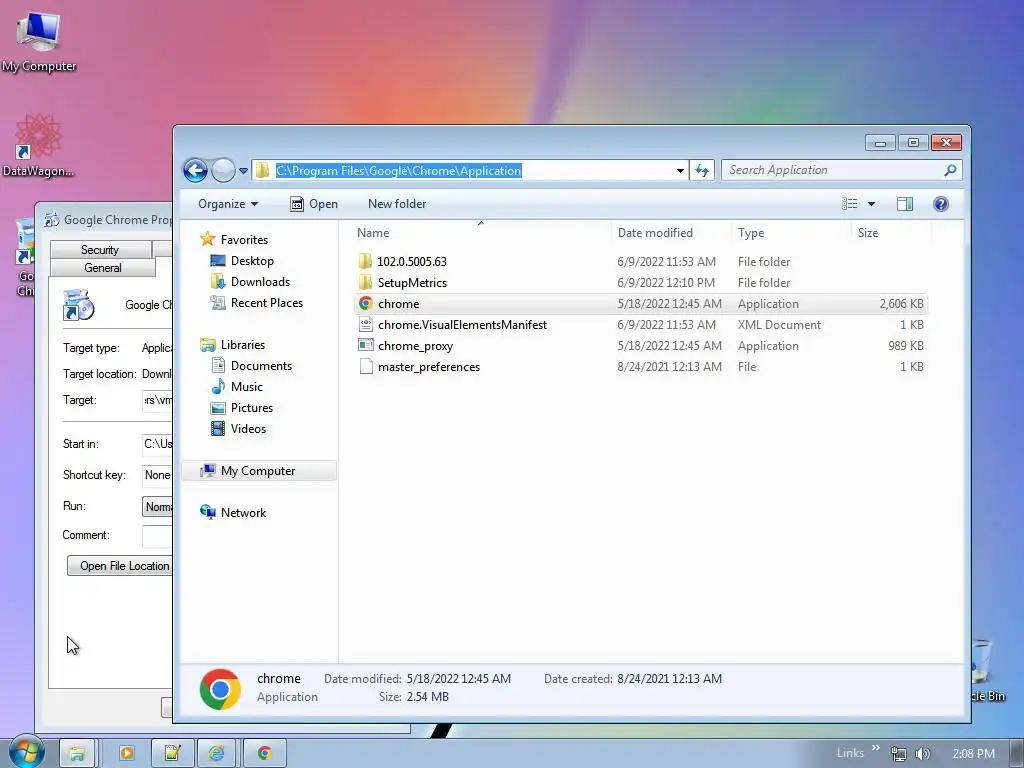Select the 102.0.5005.63 folder icon
Viewport: 1024px width, 768px height.
click(365, 261)
